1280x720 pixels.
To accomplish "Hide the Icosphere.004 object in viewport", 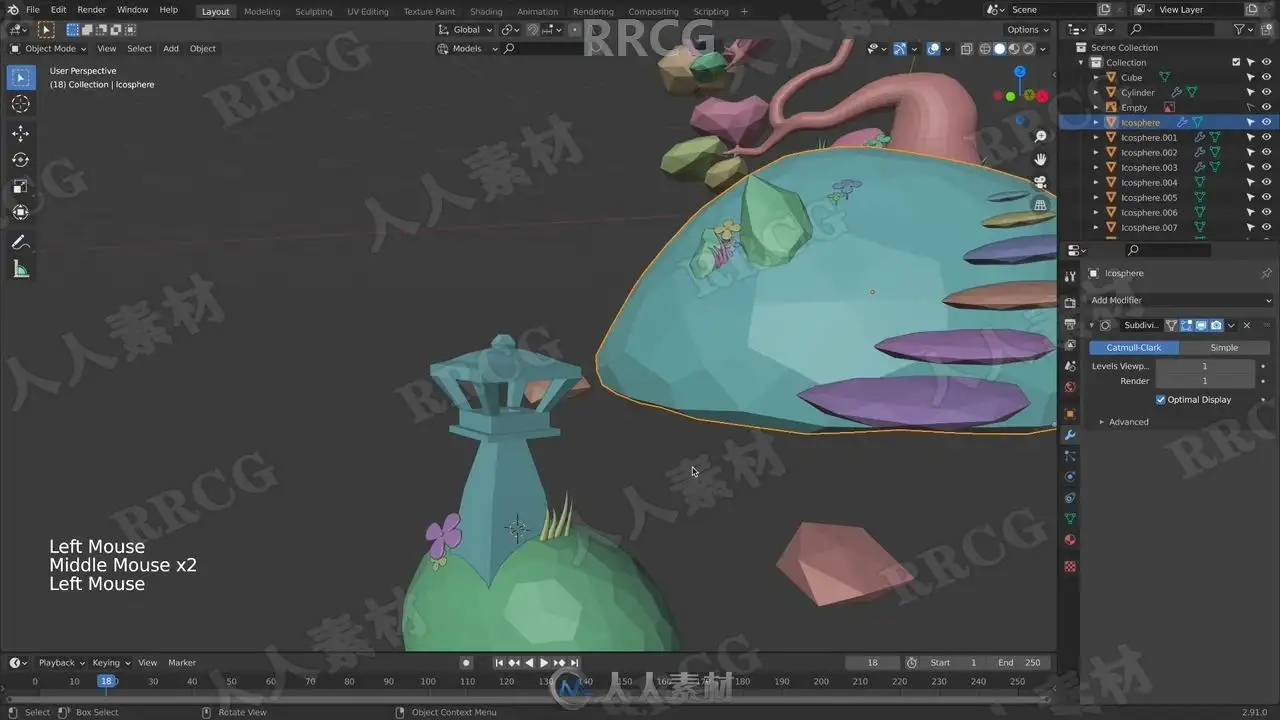I will point(1266,182).
